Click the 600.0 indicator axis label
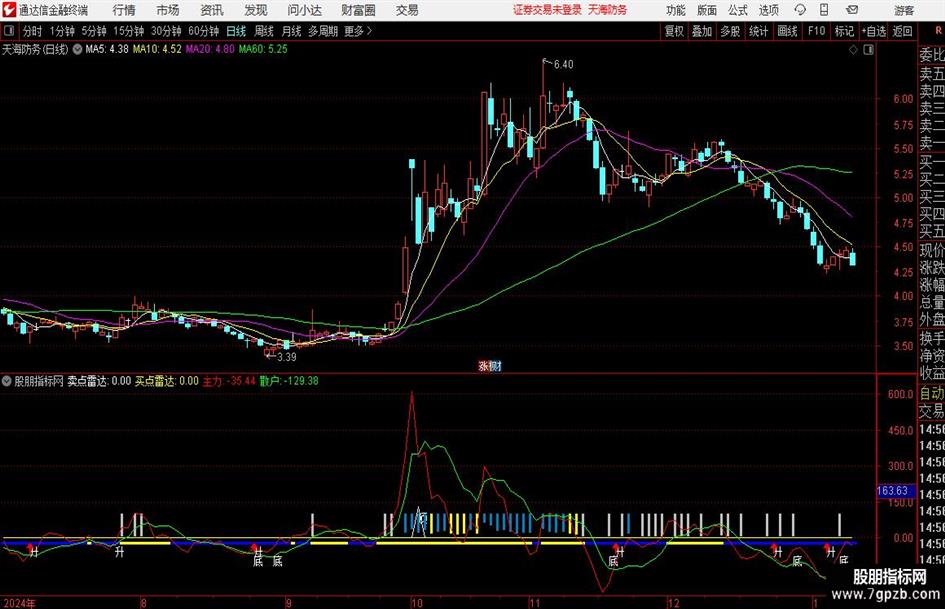Viewport: 945px width, 609px height. click(x=900, y=394)
